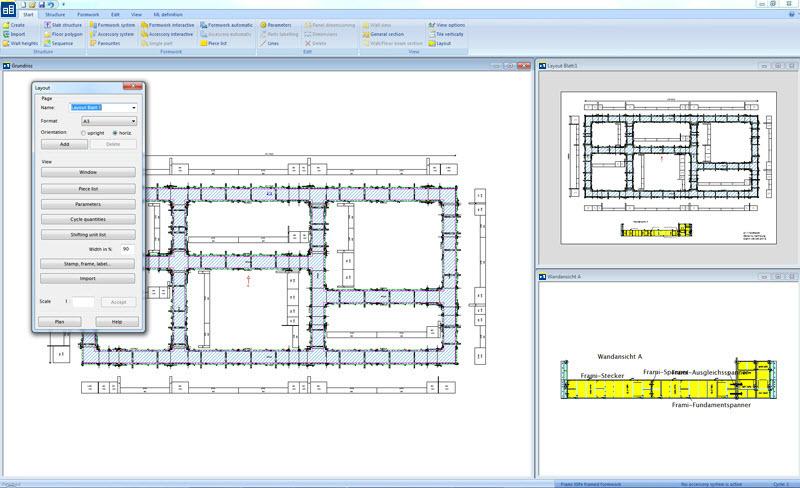Click the Width in % input field
800x488 pixels.
coord(127,248)
